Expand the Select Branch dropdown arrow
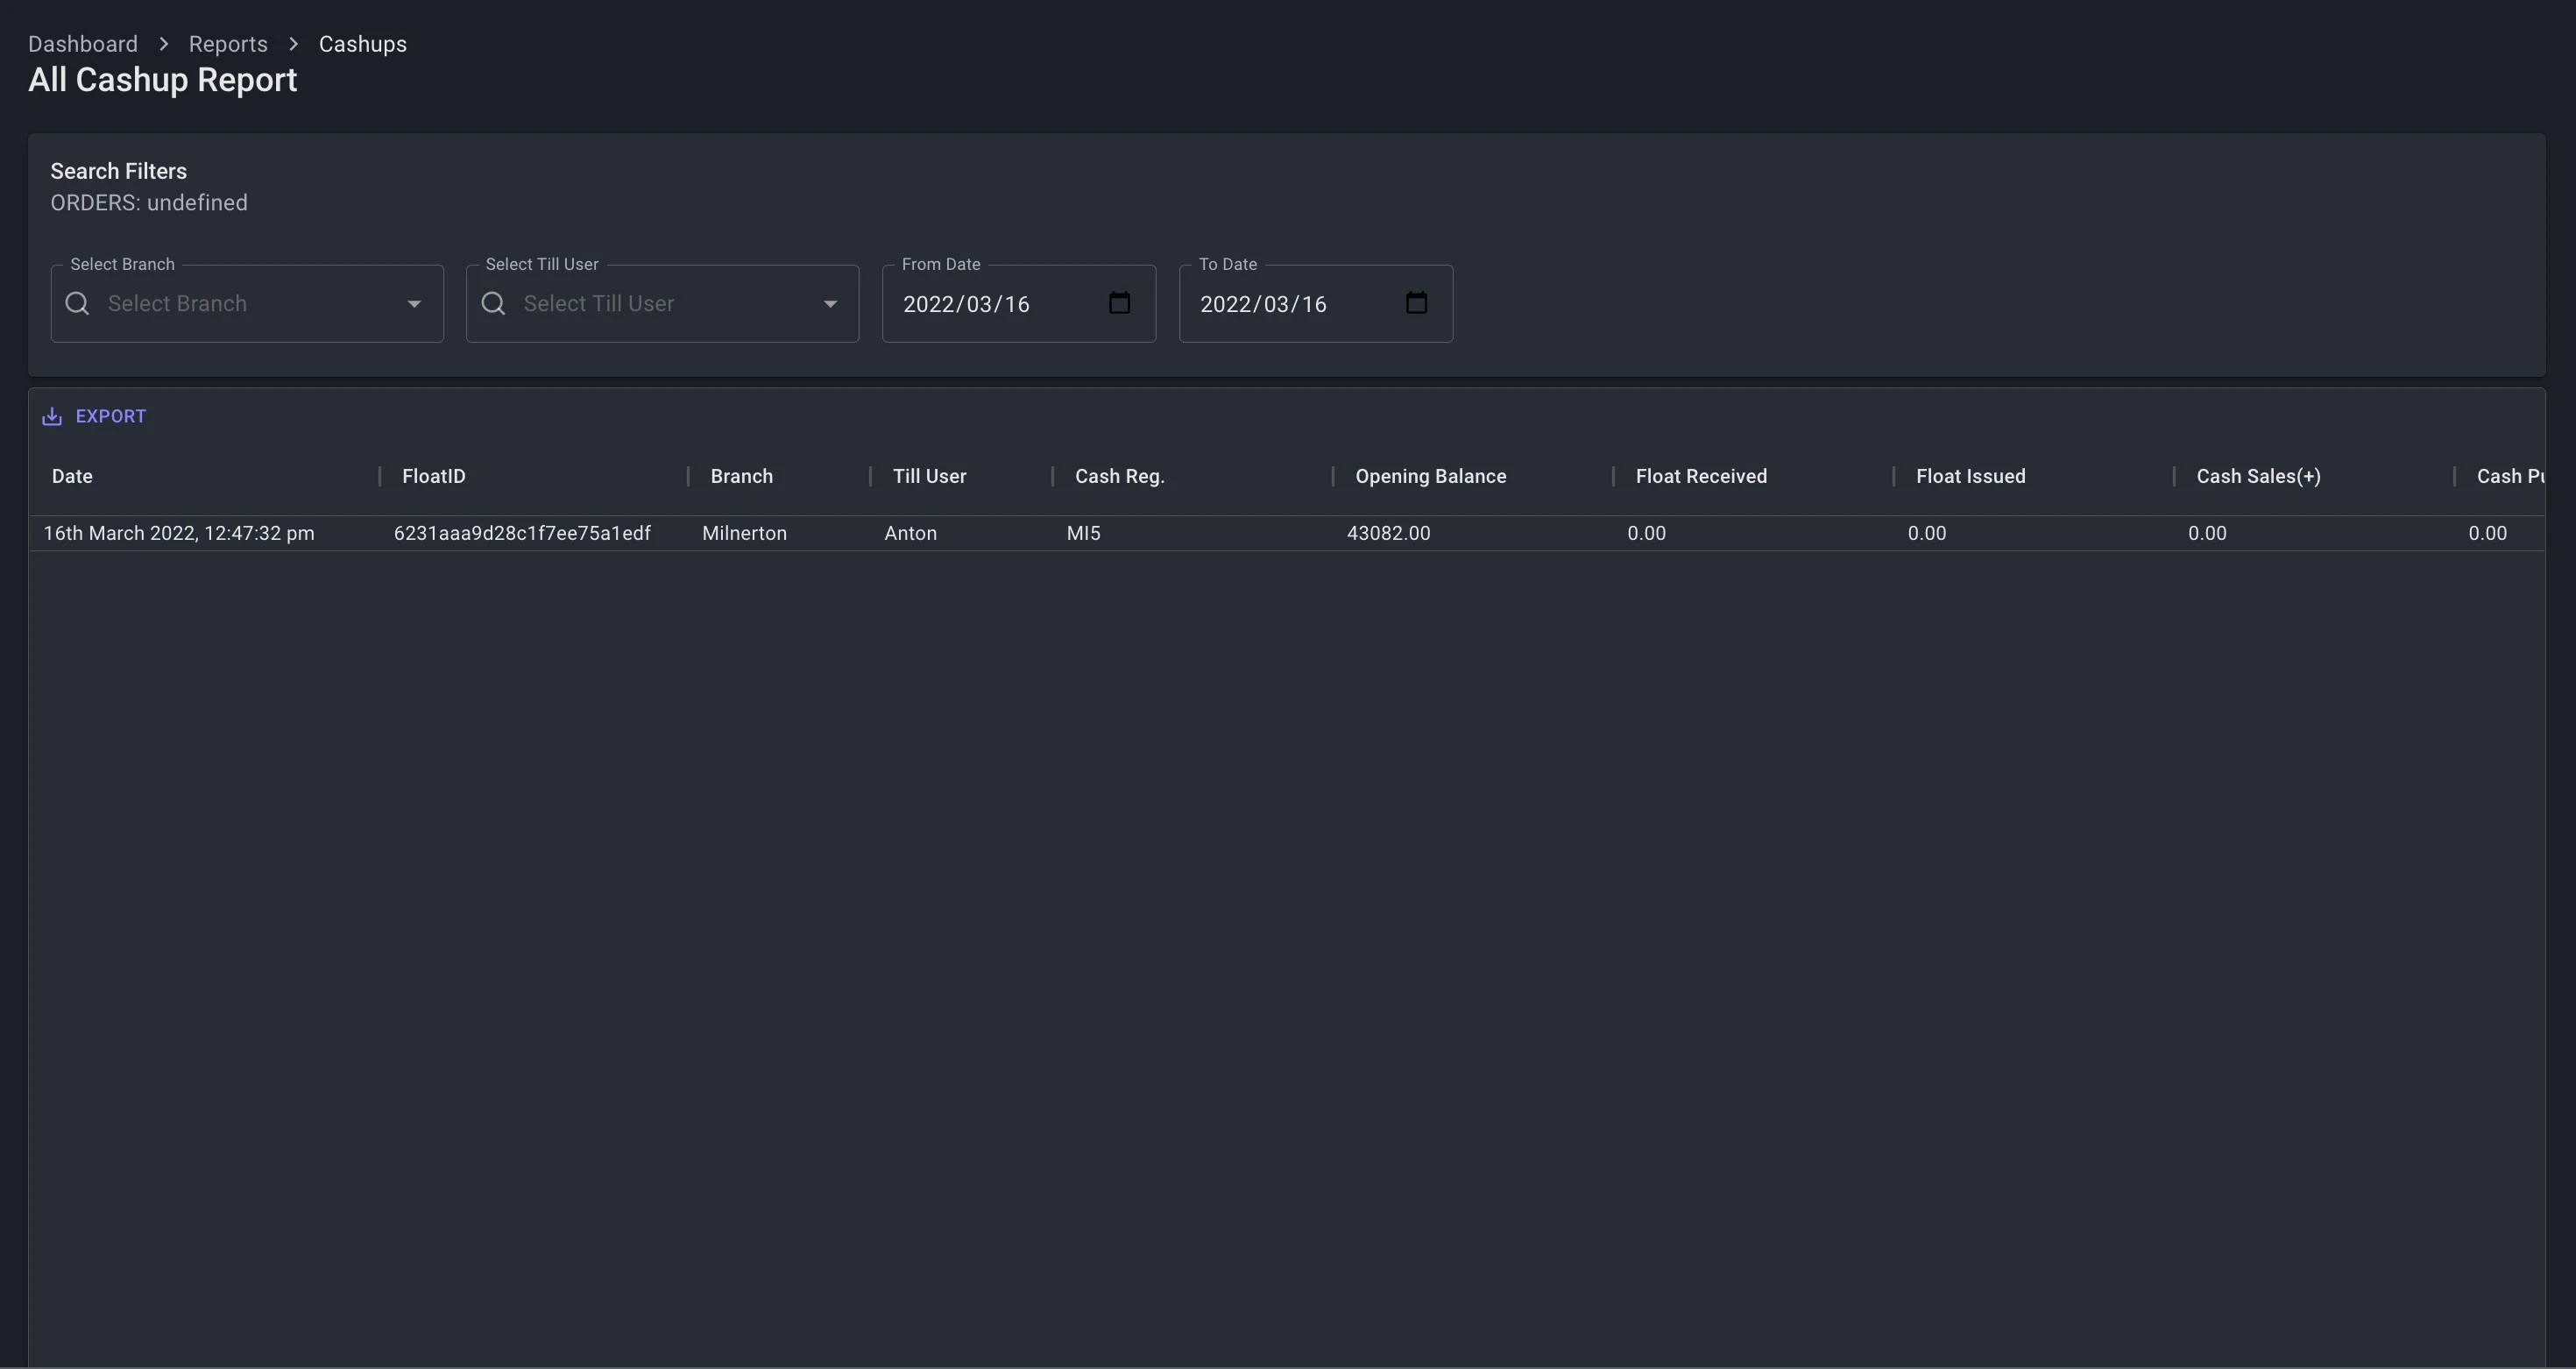This screenshot has height=1369, width=2576. (414, 304)
